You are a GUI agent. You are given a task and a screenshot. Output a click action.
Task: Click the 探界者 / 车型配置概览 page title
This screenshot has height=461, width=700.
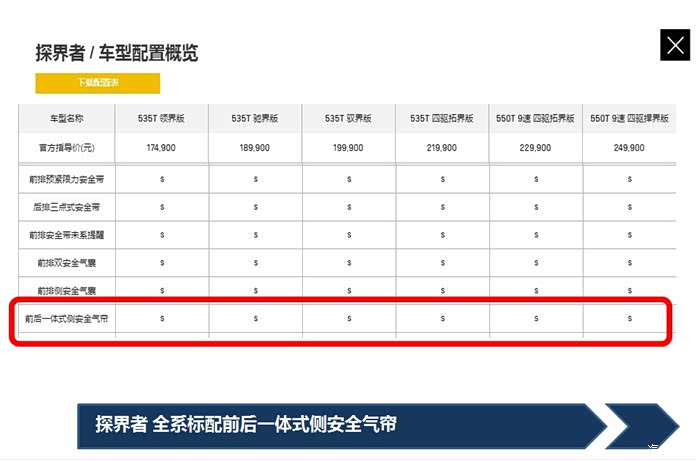click(117, 53)
